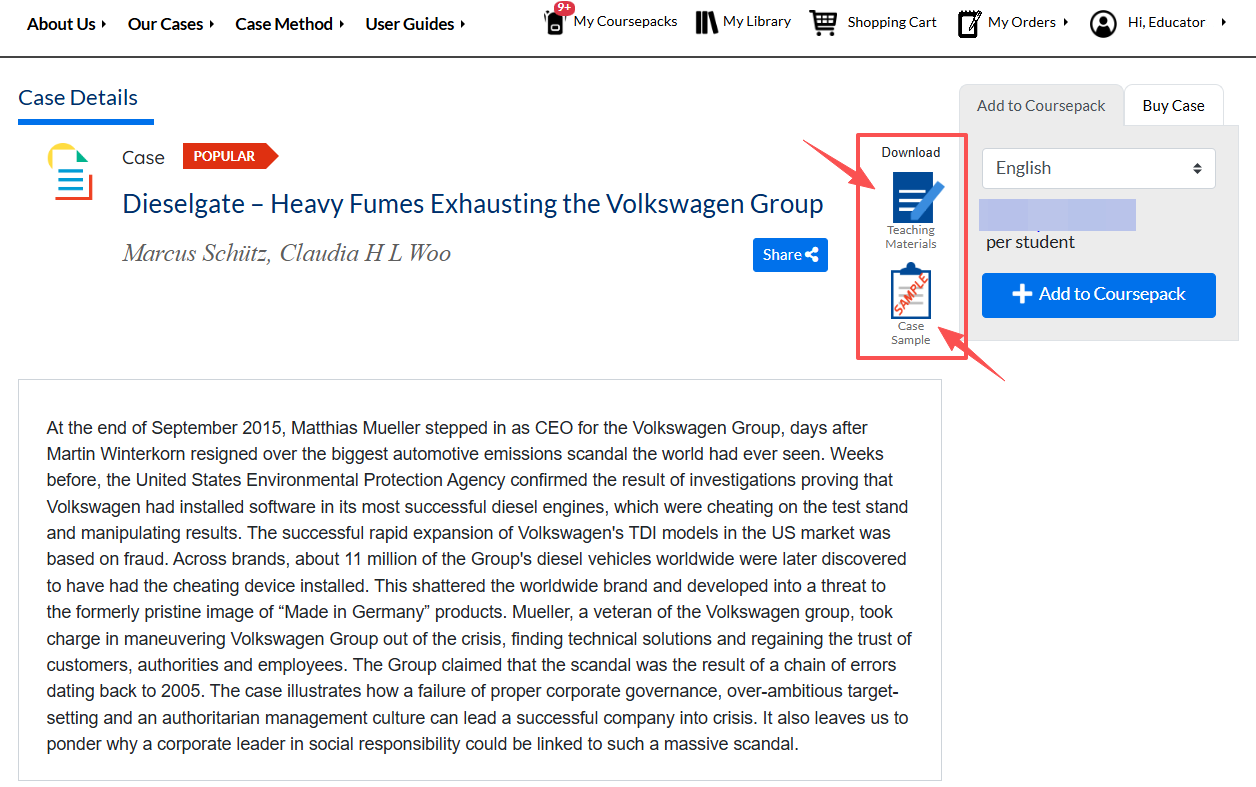Select the Case Details tab heading
The width and height of the screenshot is (1256, 787).
pyautogui.click(x=78, y=98)
